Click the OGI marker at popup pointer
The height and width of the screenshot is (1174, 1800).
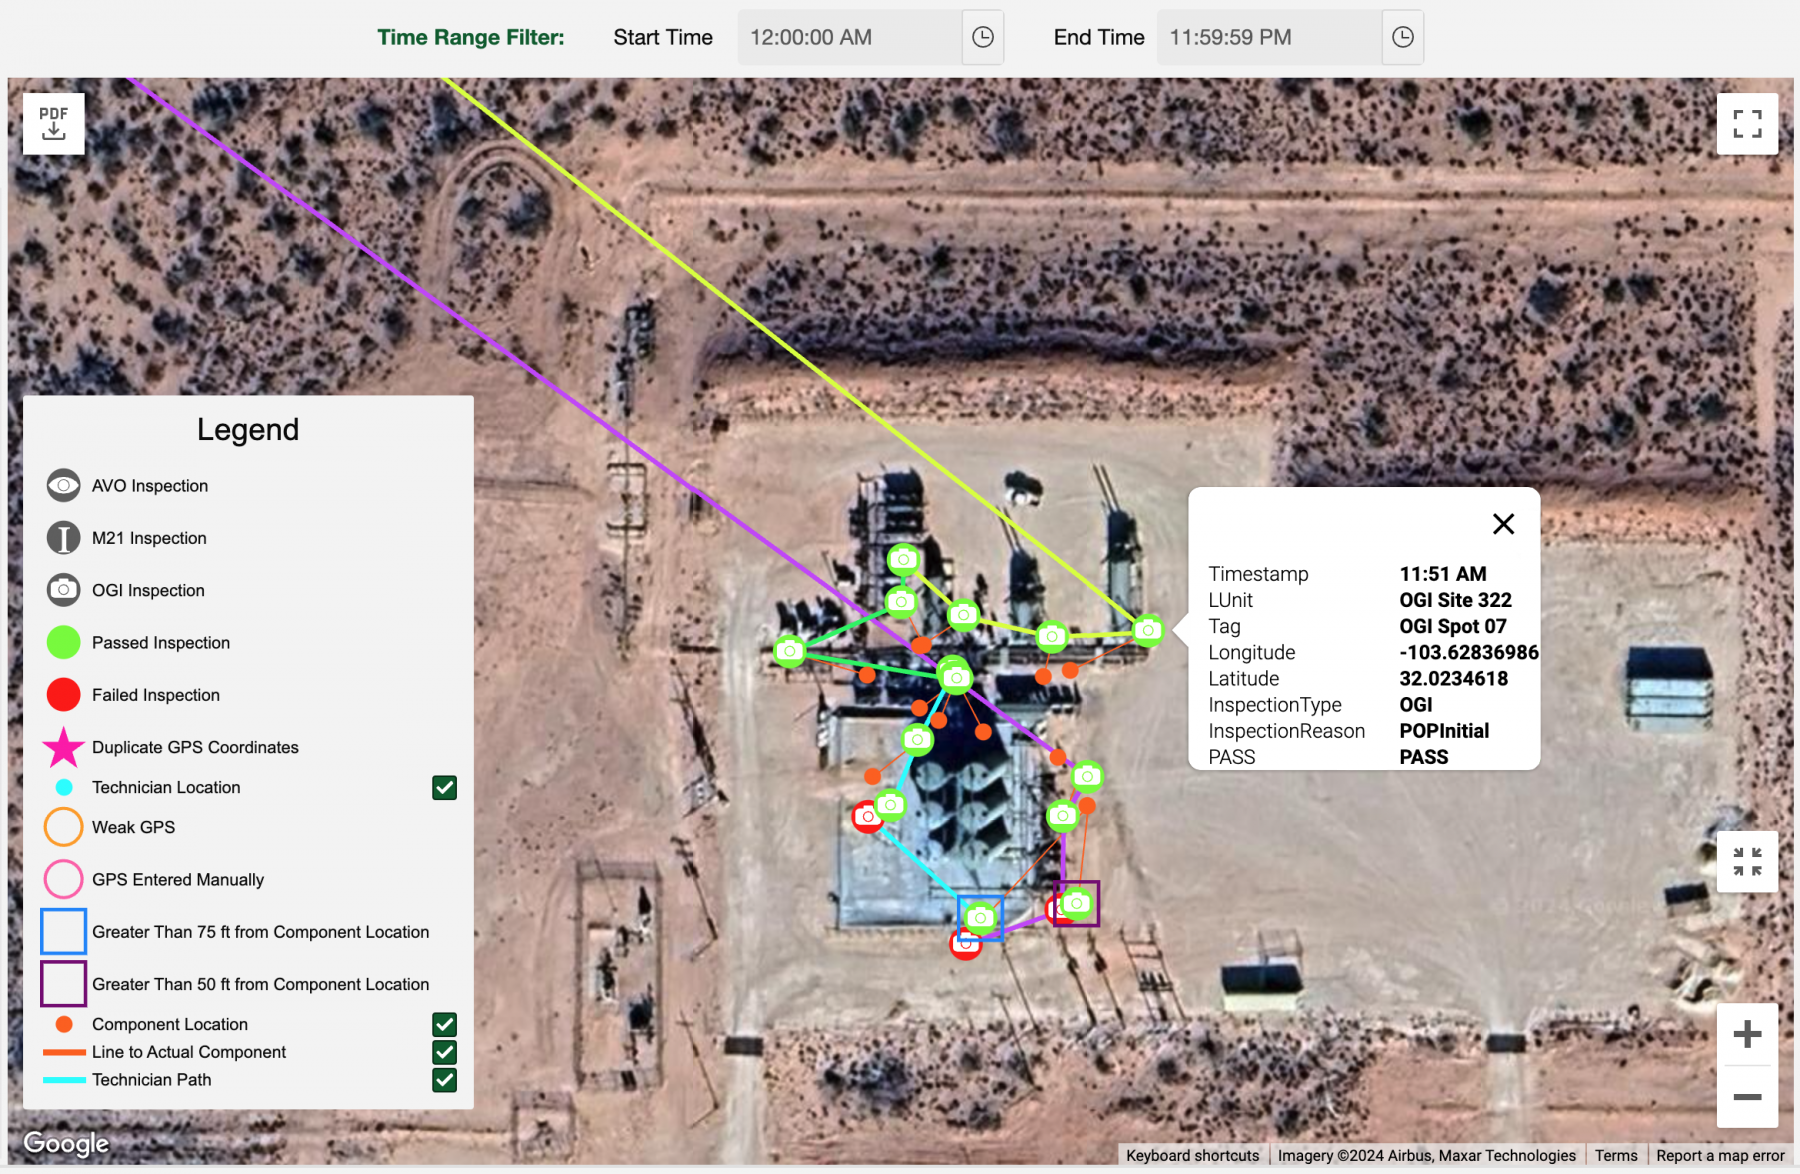click(1148, 630)
